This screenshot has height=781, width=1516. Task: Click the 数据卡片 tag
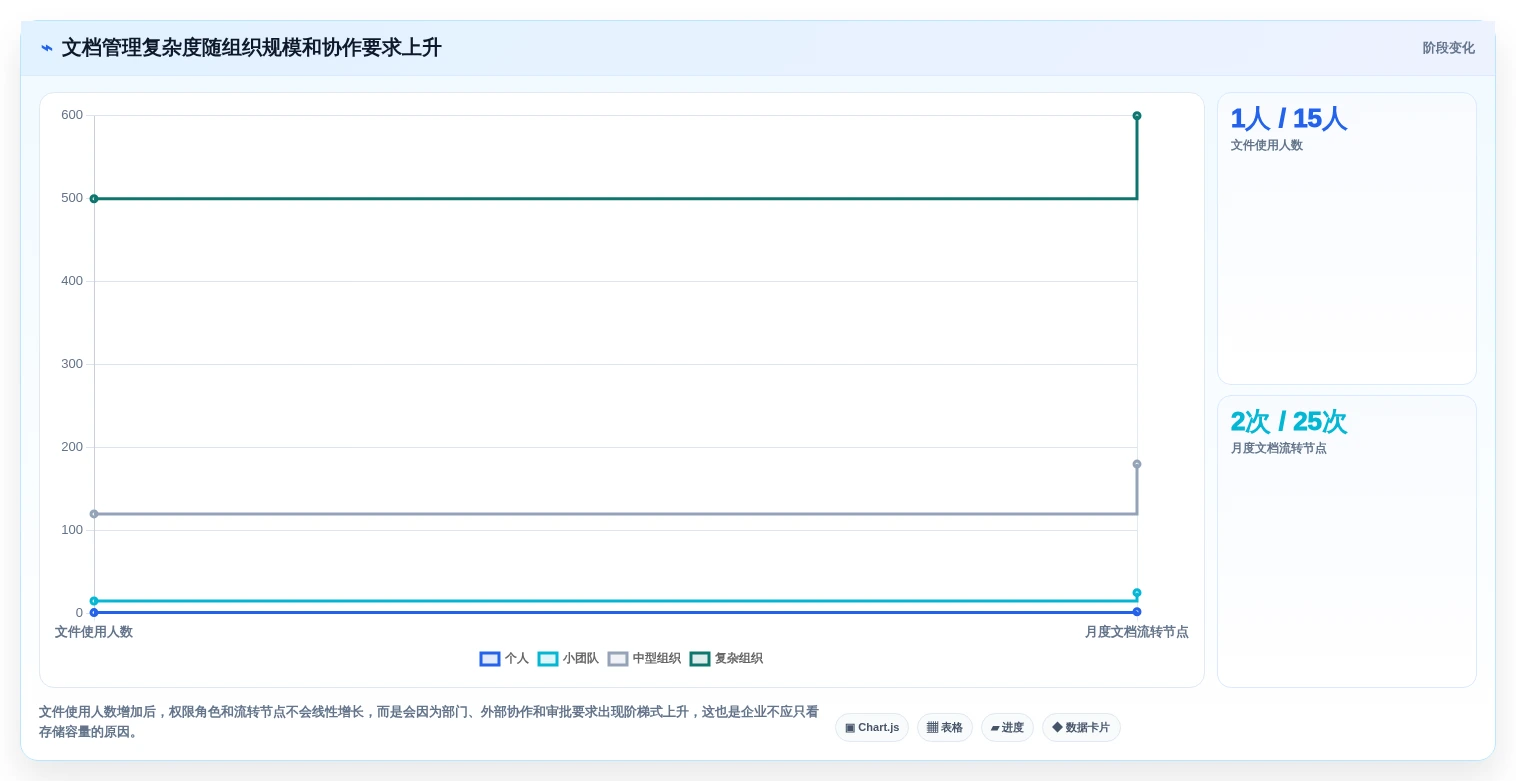coord(1081,728)
